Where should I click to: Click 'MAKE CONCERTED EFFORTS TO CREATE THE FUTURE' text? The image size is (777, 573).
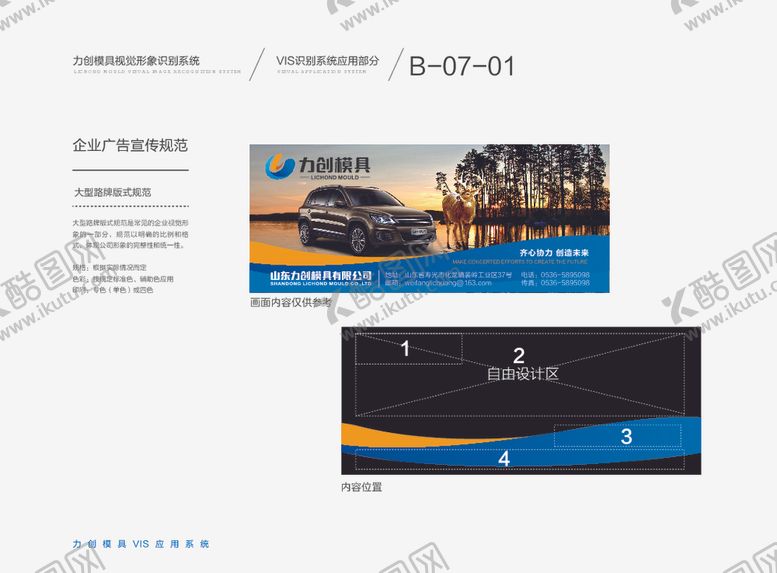point(520,261)
